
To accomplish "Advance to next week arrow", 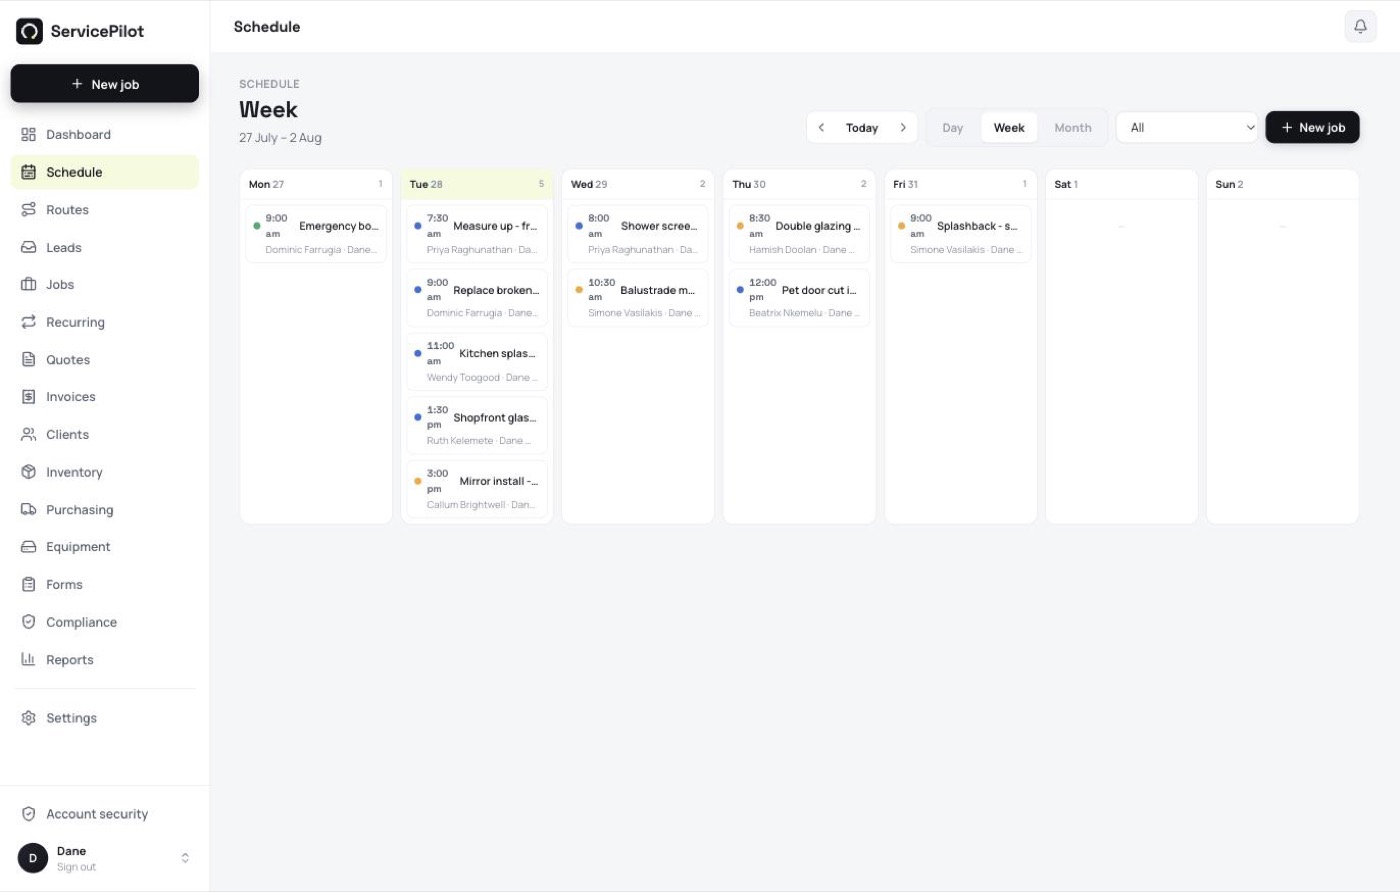I will (903, 127).
